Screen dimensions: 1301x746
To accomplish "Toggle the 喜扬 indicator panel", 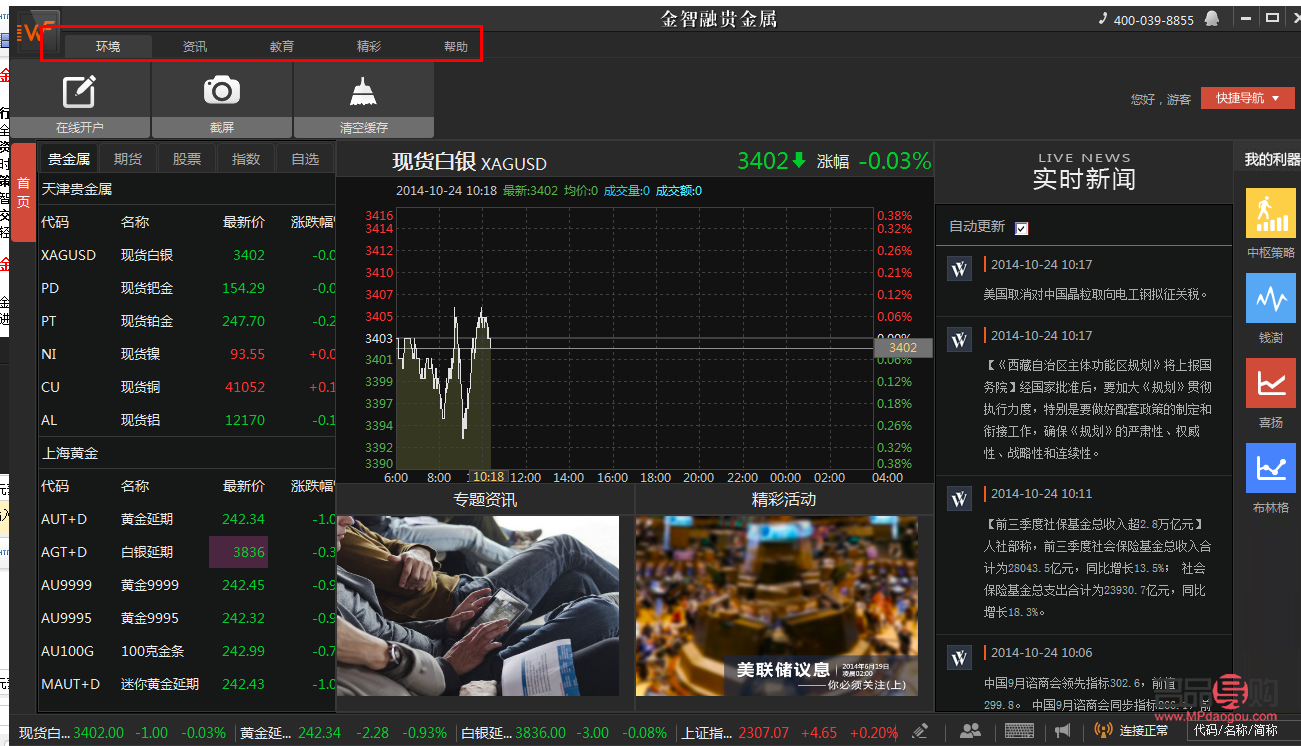I will point(1270,383).
